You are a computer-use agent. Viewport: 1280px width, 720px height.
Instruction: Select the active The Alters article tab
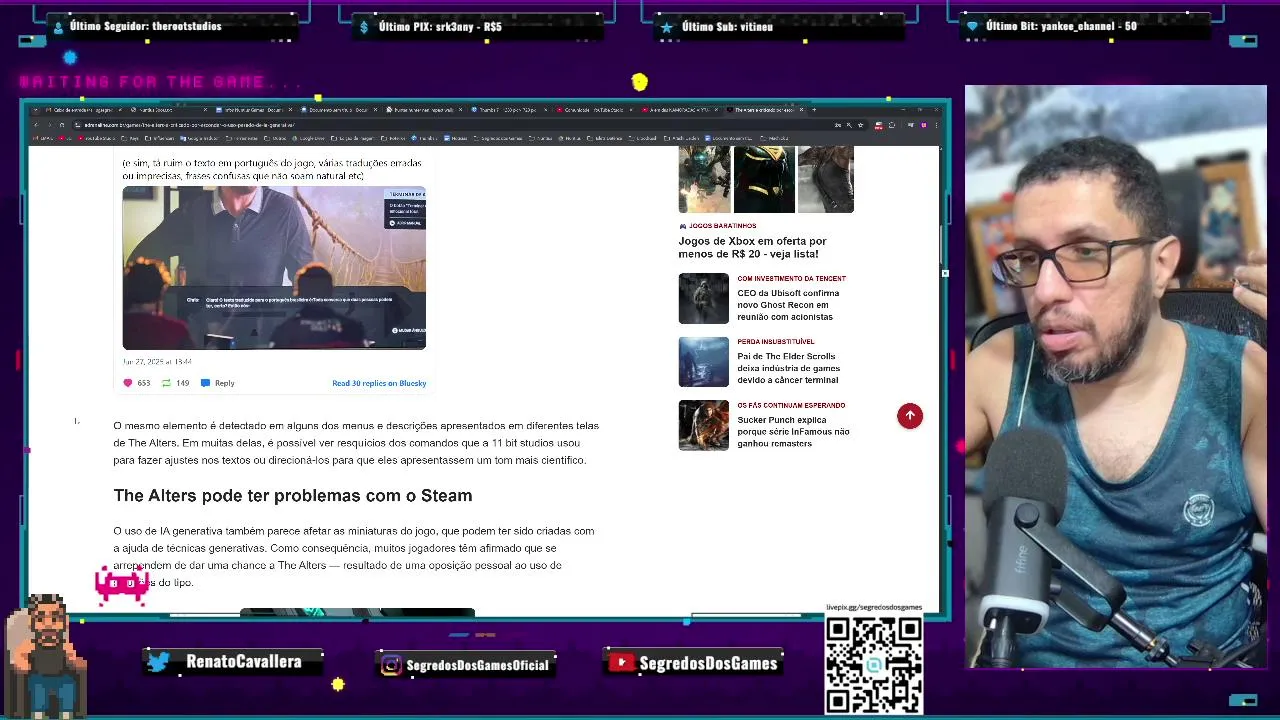[764, 110]
